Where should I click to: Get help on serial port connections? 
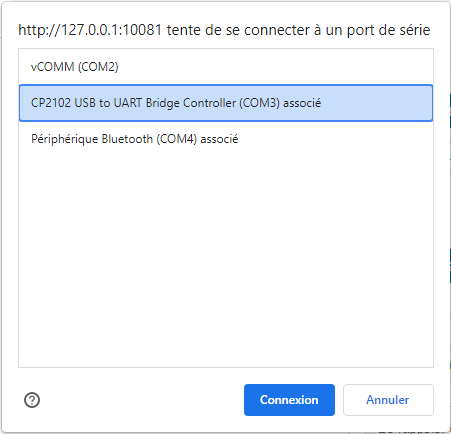32,400
